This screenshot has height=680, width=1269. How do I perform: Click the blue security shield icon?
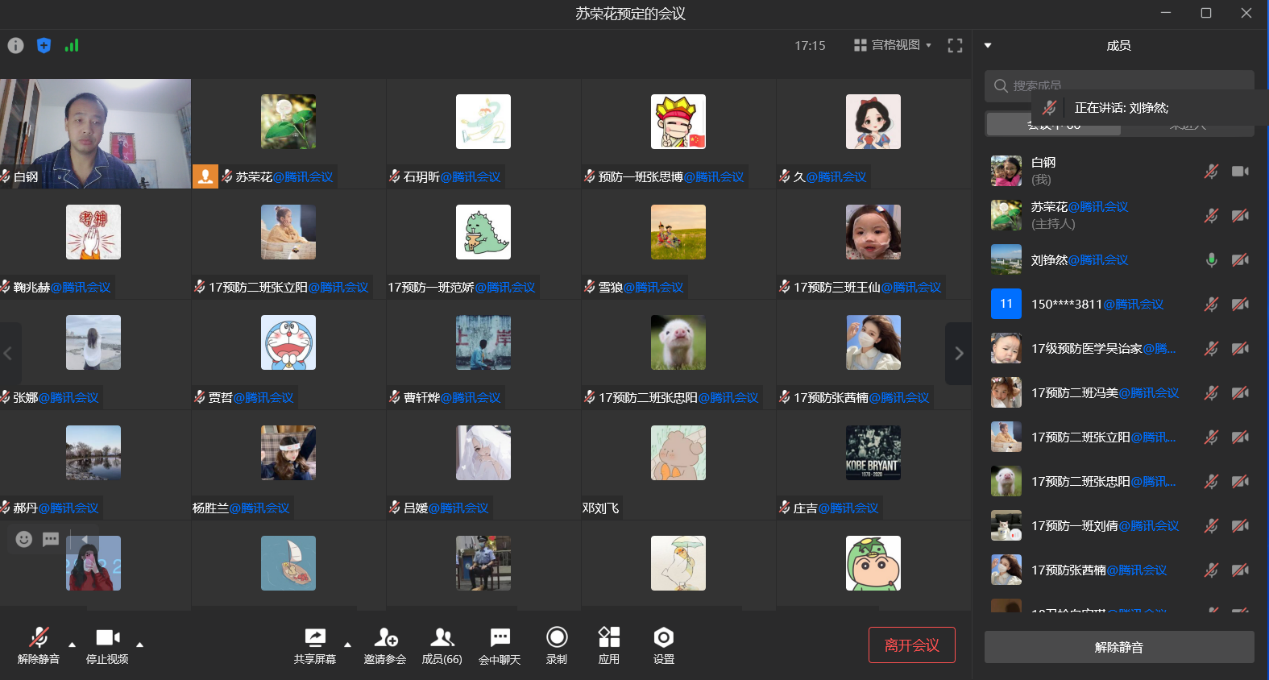tap(44, 45)
